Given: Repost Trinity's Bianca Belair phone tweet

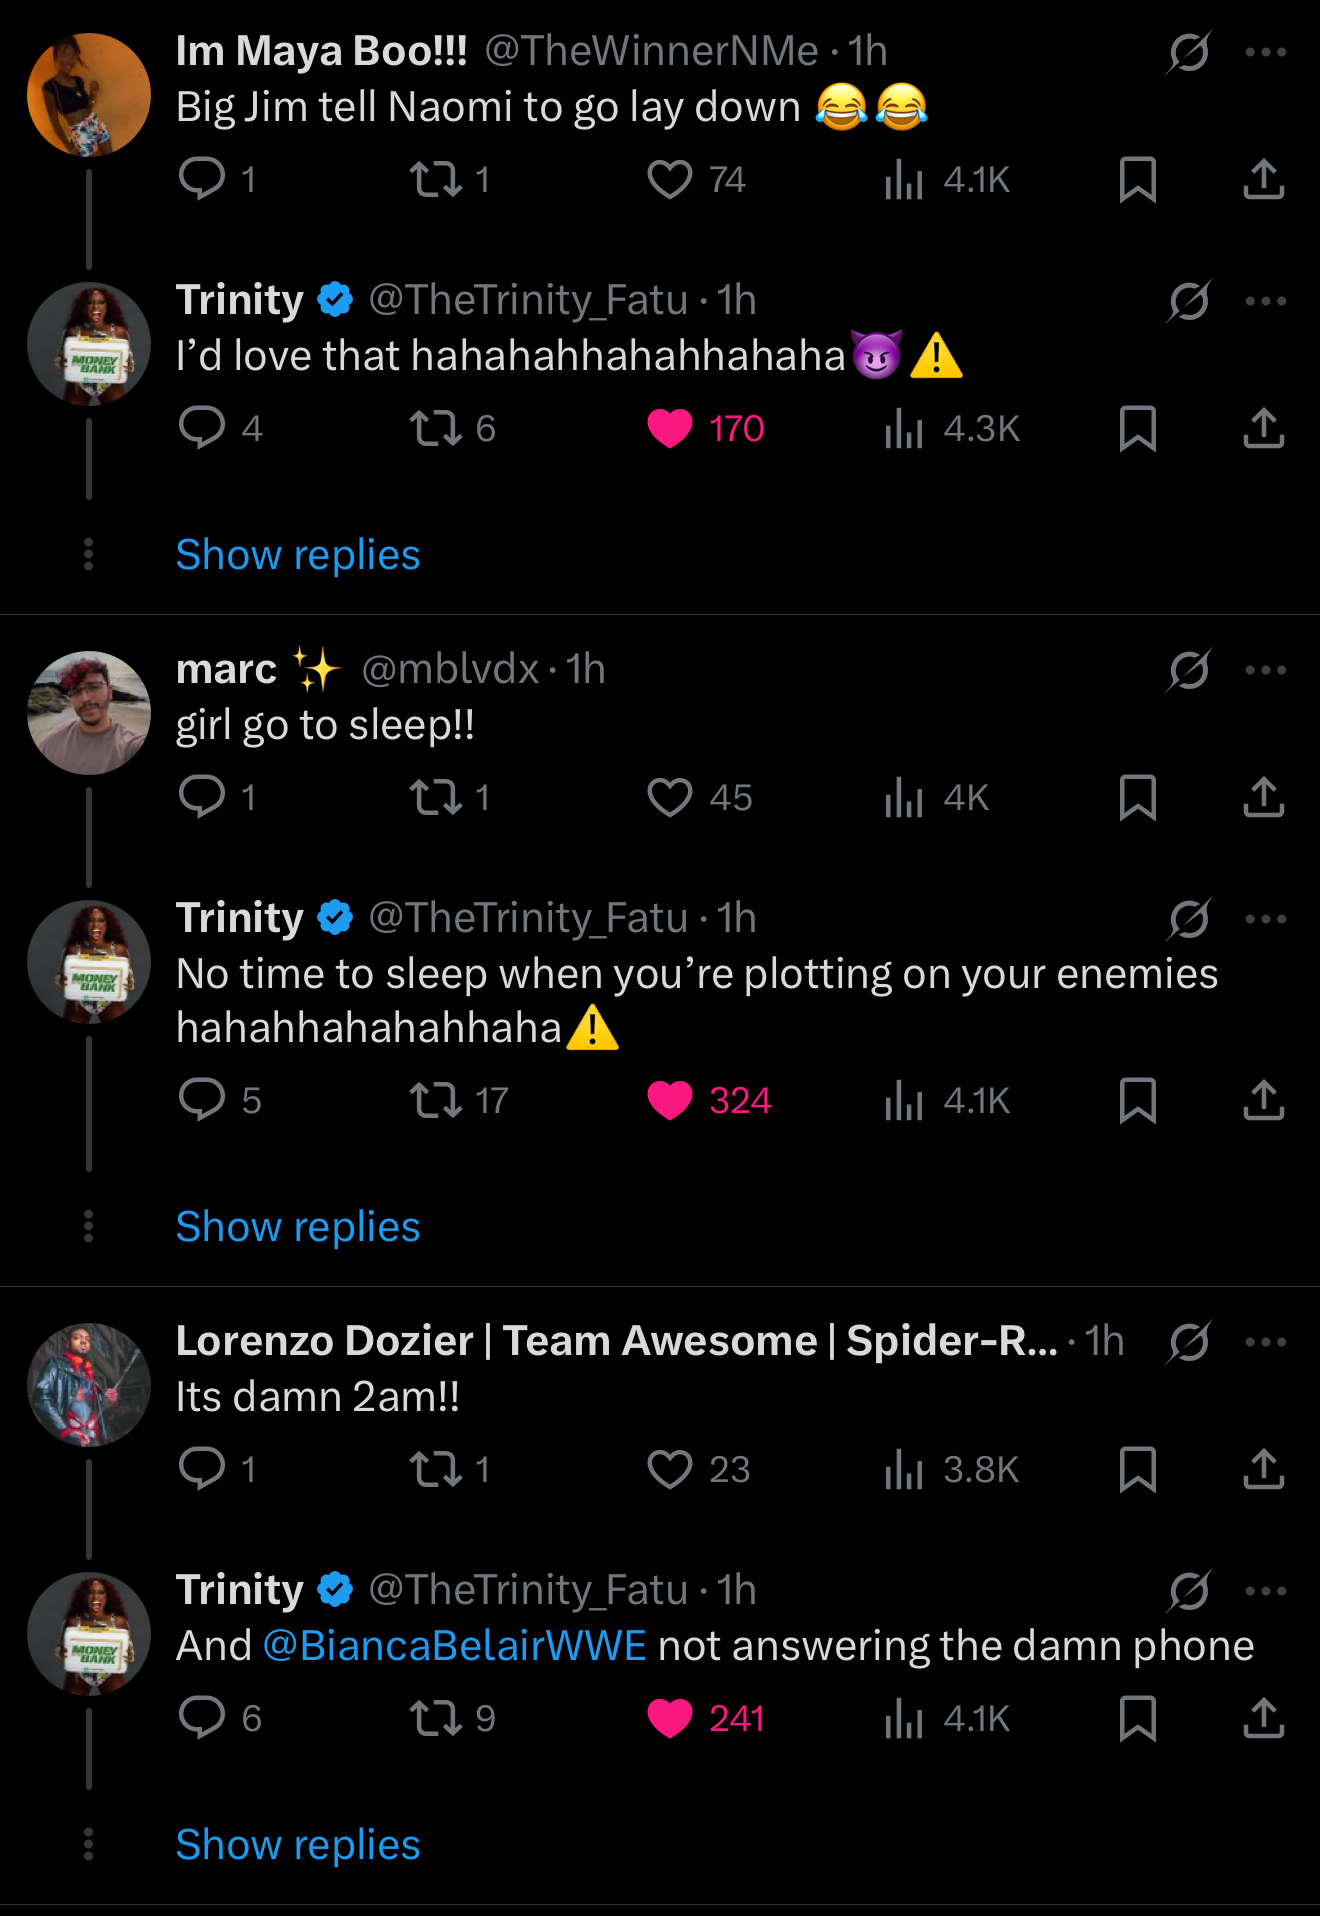Looking at the screenshot, I should point(436,1718).
